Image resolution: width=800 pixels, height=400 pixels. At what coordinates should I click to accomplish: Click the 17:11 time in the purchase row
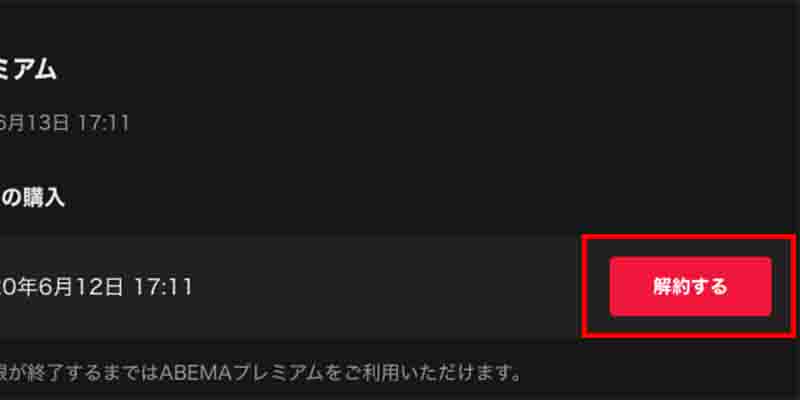[x=163, y=288]
